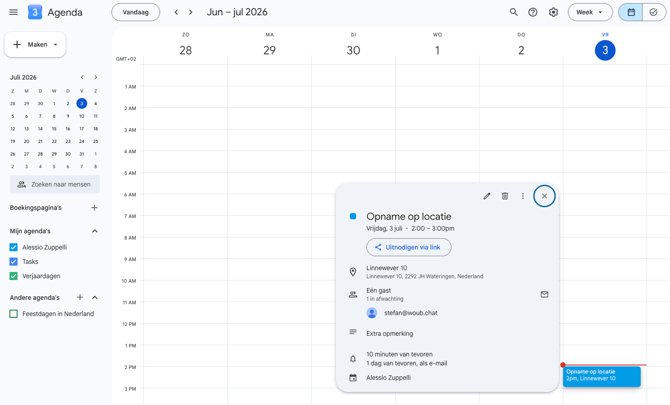
Task: Edit event with the pencil icon
Action: (487, 196)
